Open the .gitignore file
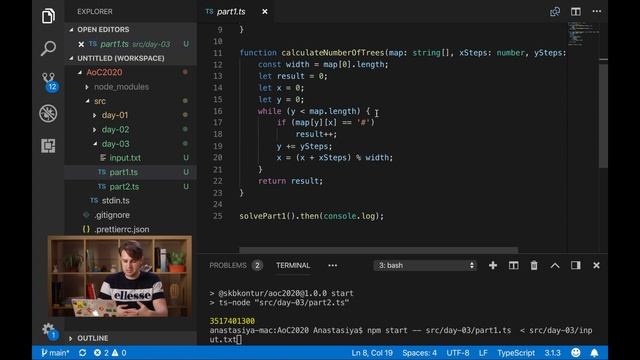Image resolution: width=640 pixels, height=360 pixels. 112,215
